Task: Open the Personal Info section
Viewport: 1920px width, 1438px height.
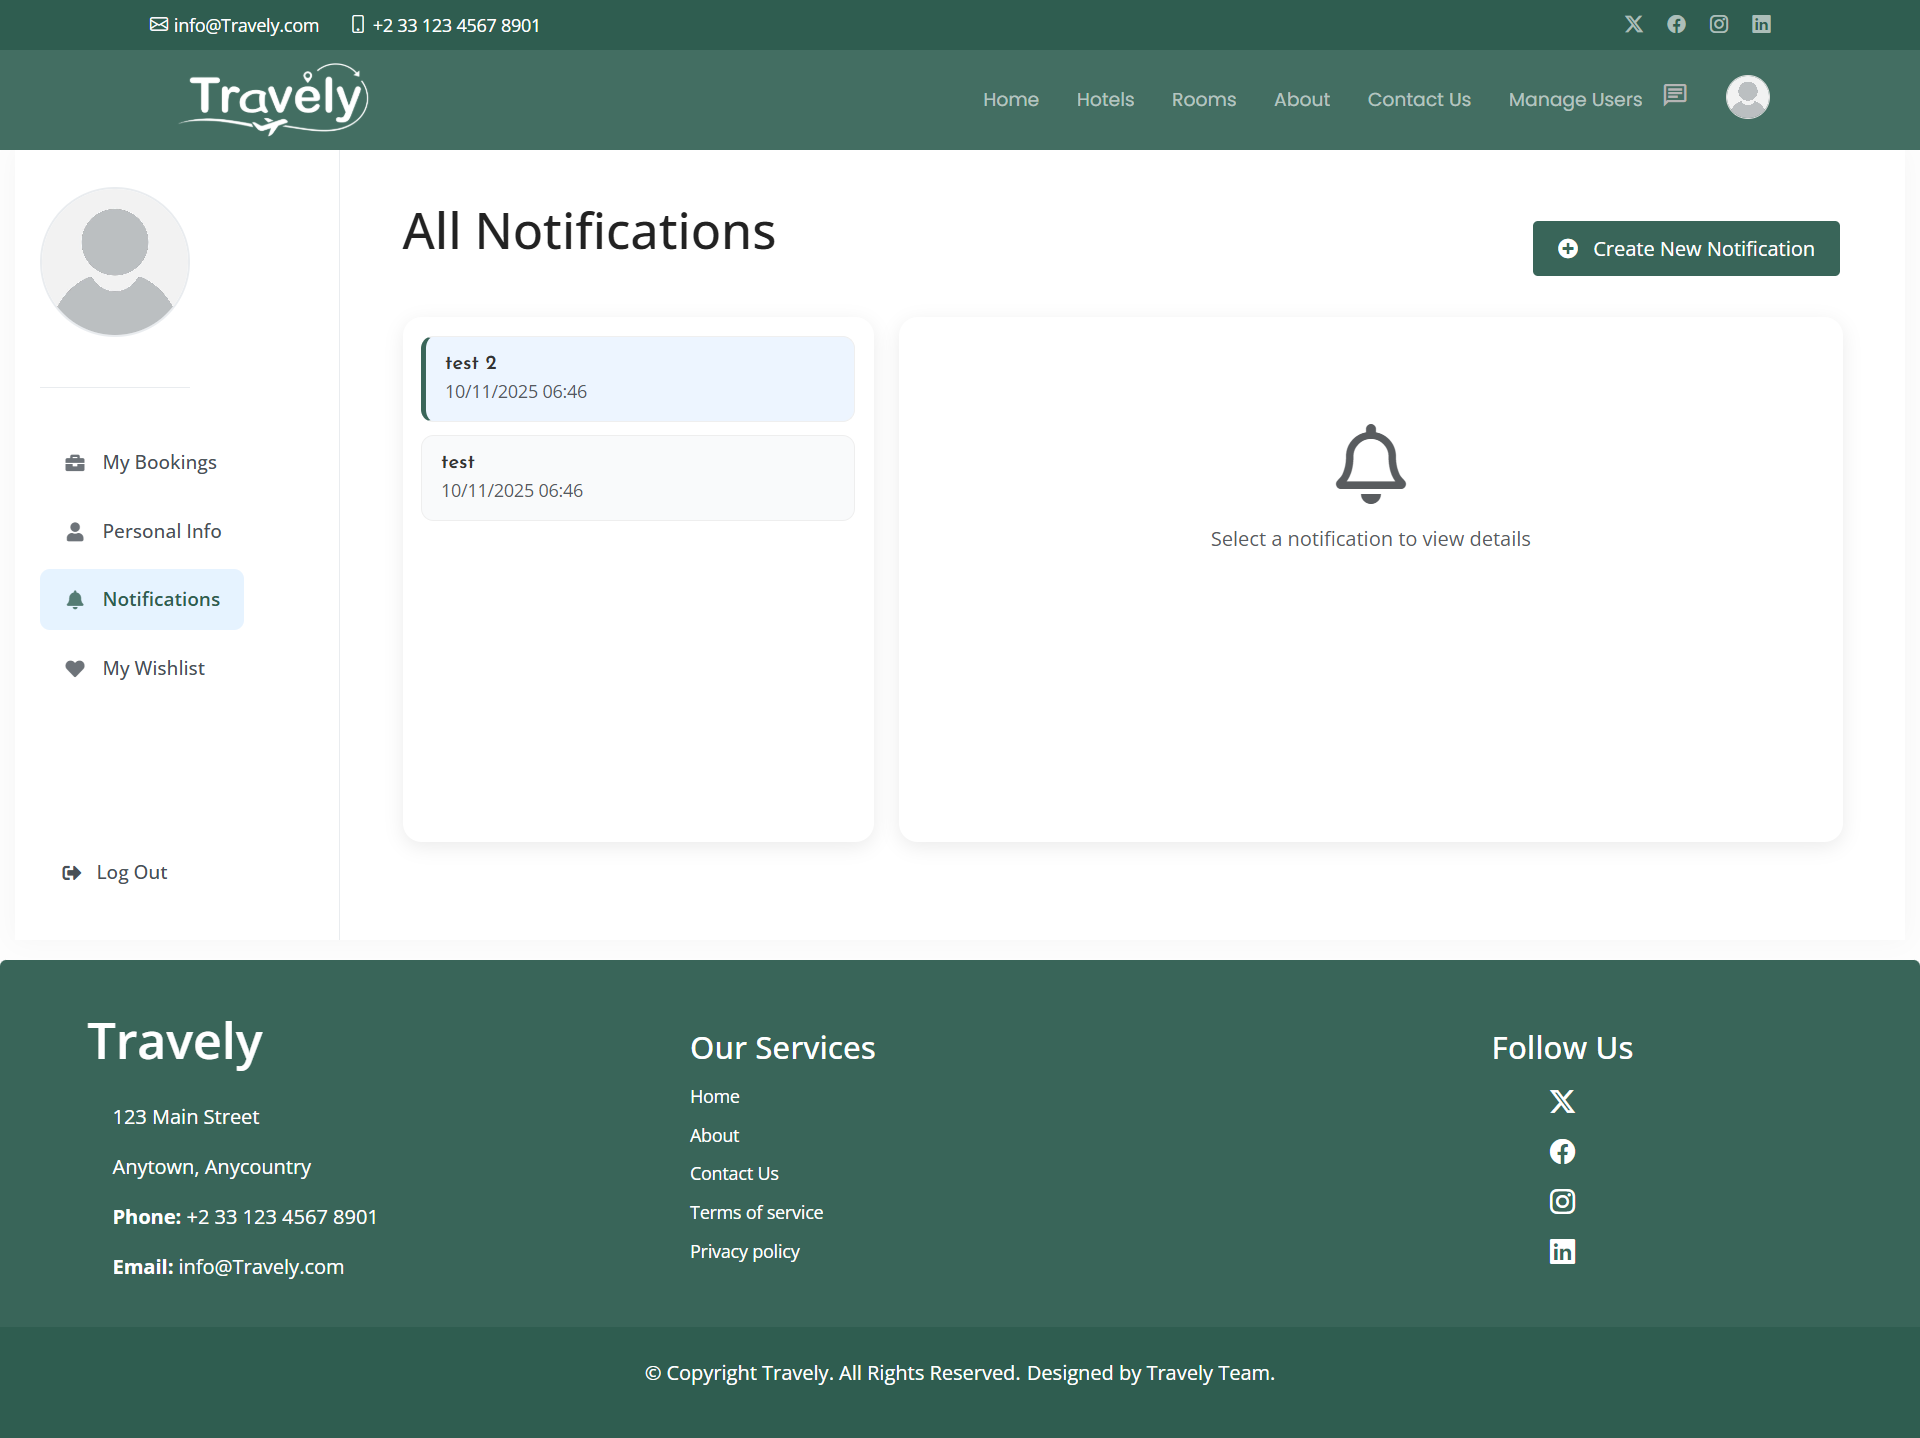Action: [x=162, y=531]
